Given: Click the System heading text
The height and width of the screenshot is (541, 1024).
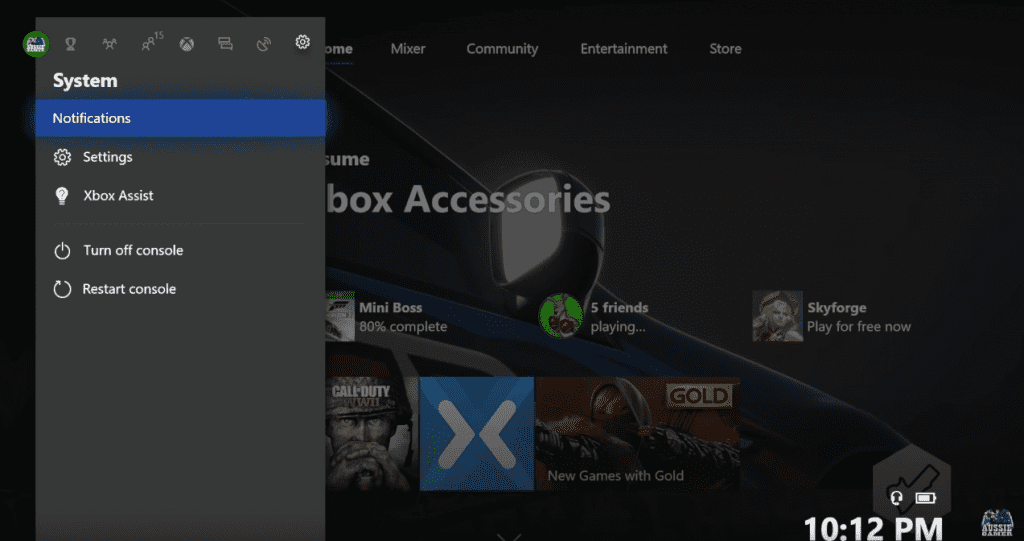Looking at the screenshot, I should [x=85, y=81].
